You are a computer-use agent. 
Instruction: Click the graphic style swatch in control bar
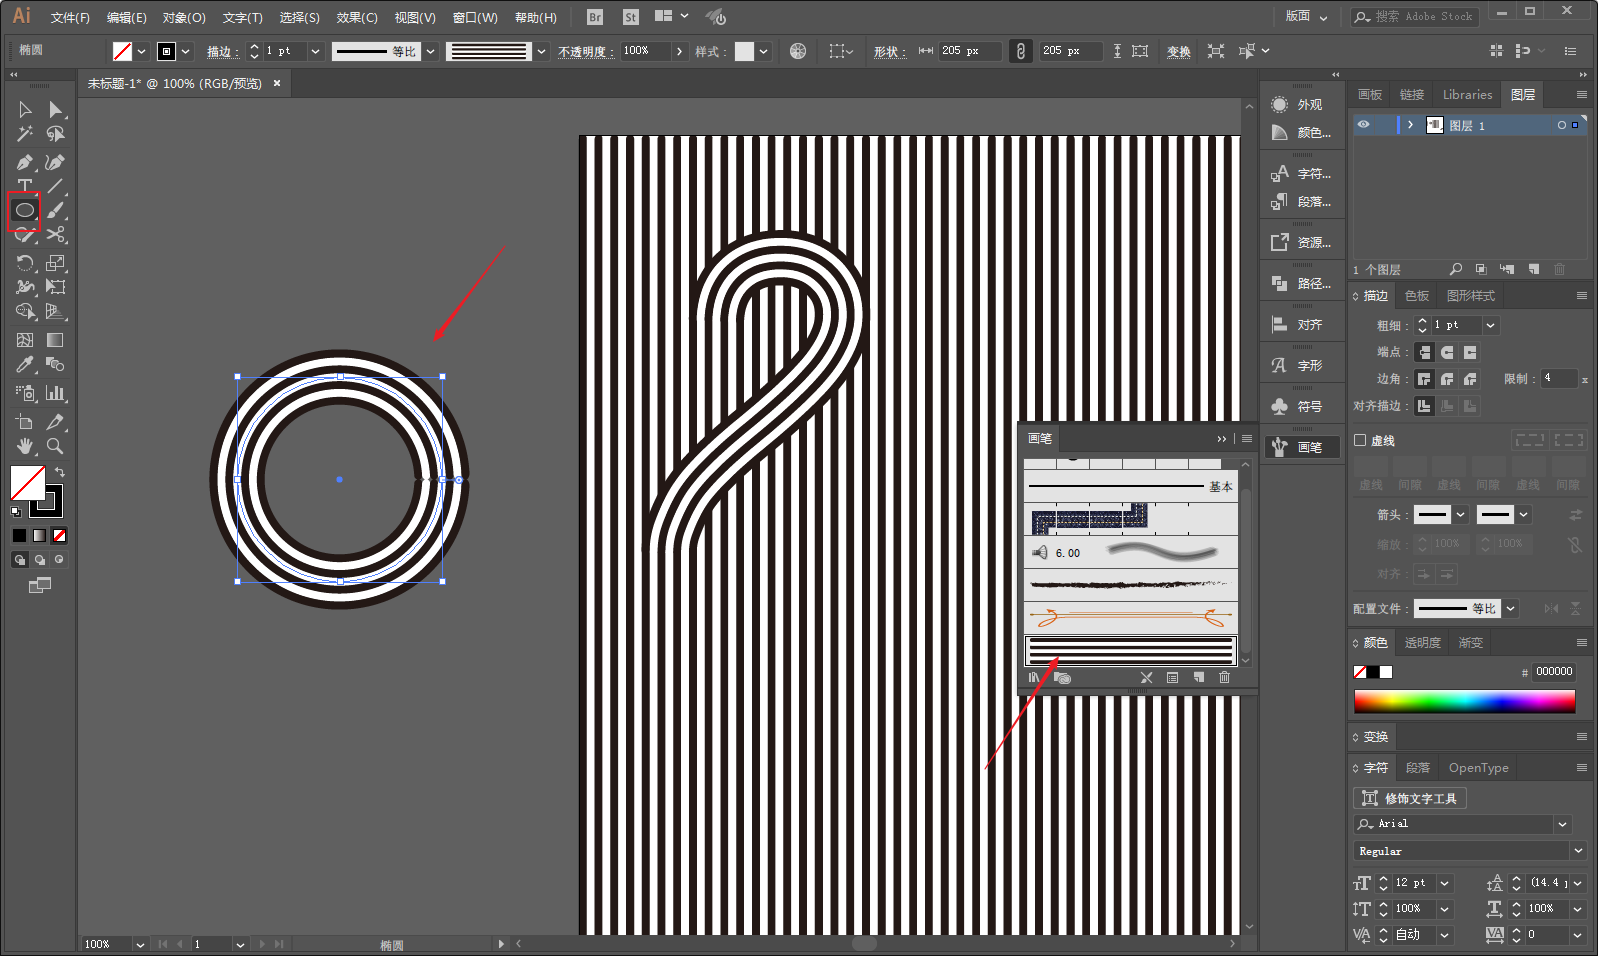click(744, 51)
